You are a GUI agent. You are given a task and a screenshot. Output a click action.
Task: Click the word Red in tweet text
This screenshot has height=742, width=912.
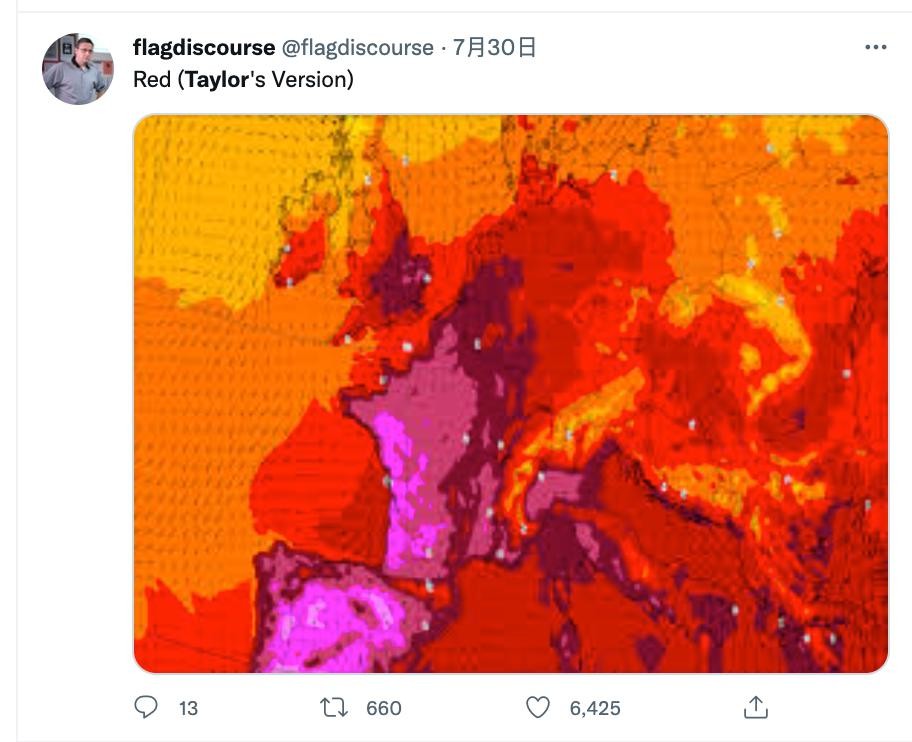point(152,78)
